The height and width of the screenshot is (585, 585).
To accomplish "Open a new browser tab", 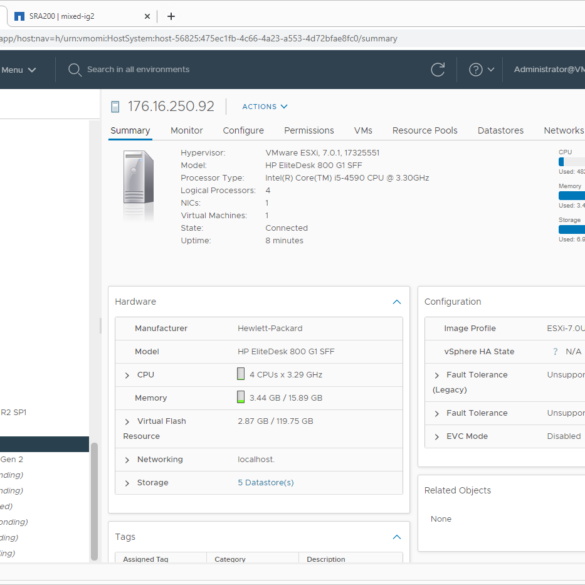I will (x=171, y=16).
